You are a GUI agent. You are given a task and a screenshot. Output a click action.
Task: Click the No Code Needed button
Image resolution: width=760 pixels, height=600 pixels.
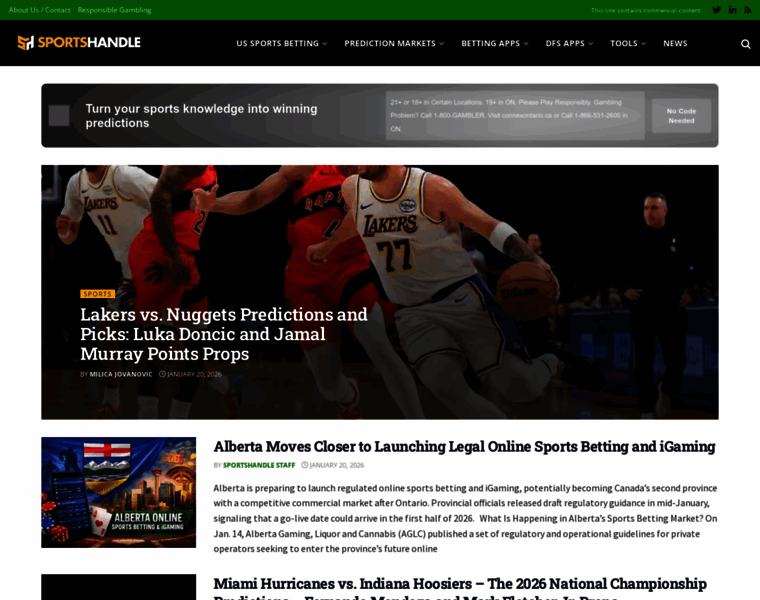(681, 116)
